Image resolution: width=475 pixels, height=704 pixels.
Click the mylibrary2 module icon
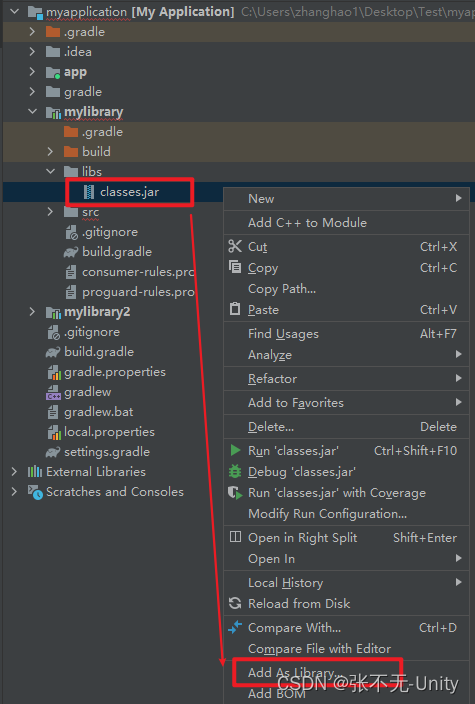53,312
